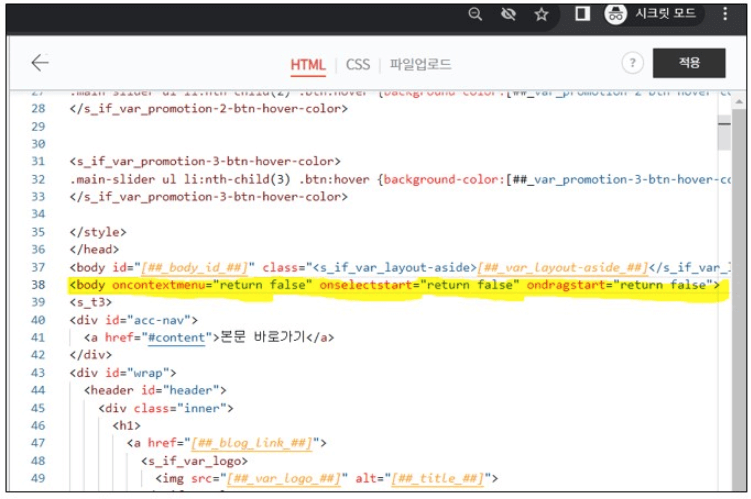Bookmark this page with the star icon
The width and height of the screenshot is (751, 499).
tap(542, 14)
